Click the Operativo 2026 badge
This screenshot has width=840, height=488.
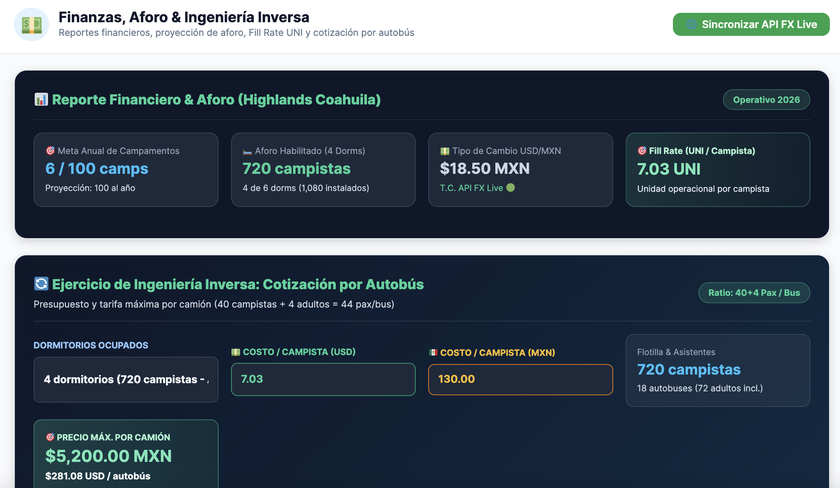pyautogui.click(x=766, y=100)
